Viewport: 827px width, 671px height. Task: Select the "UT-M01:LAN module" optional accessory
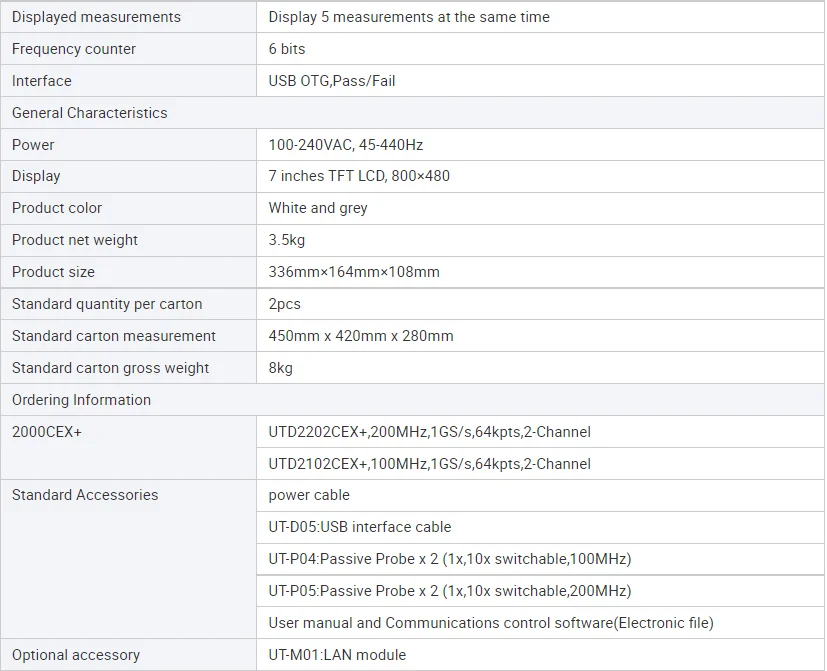337,655
